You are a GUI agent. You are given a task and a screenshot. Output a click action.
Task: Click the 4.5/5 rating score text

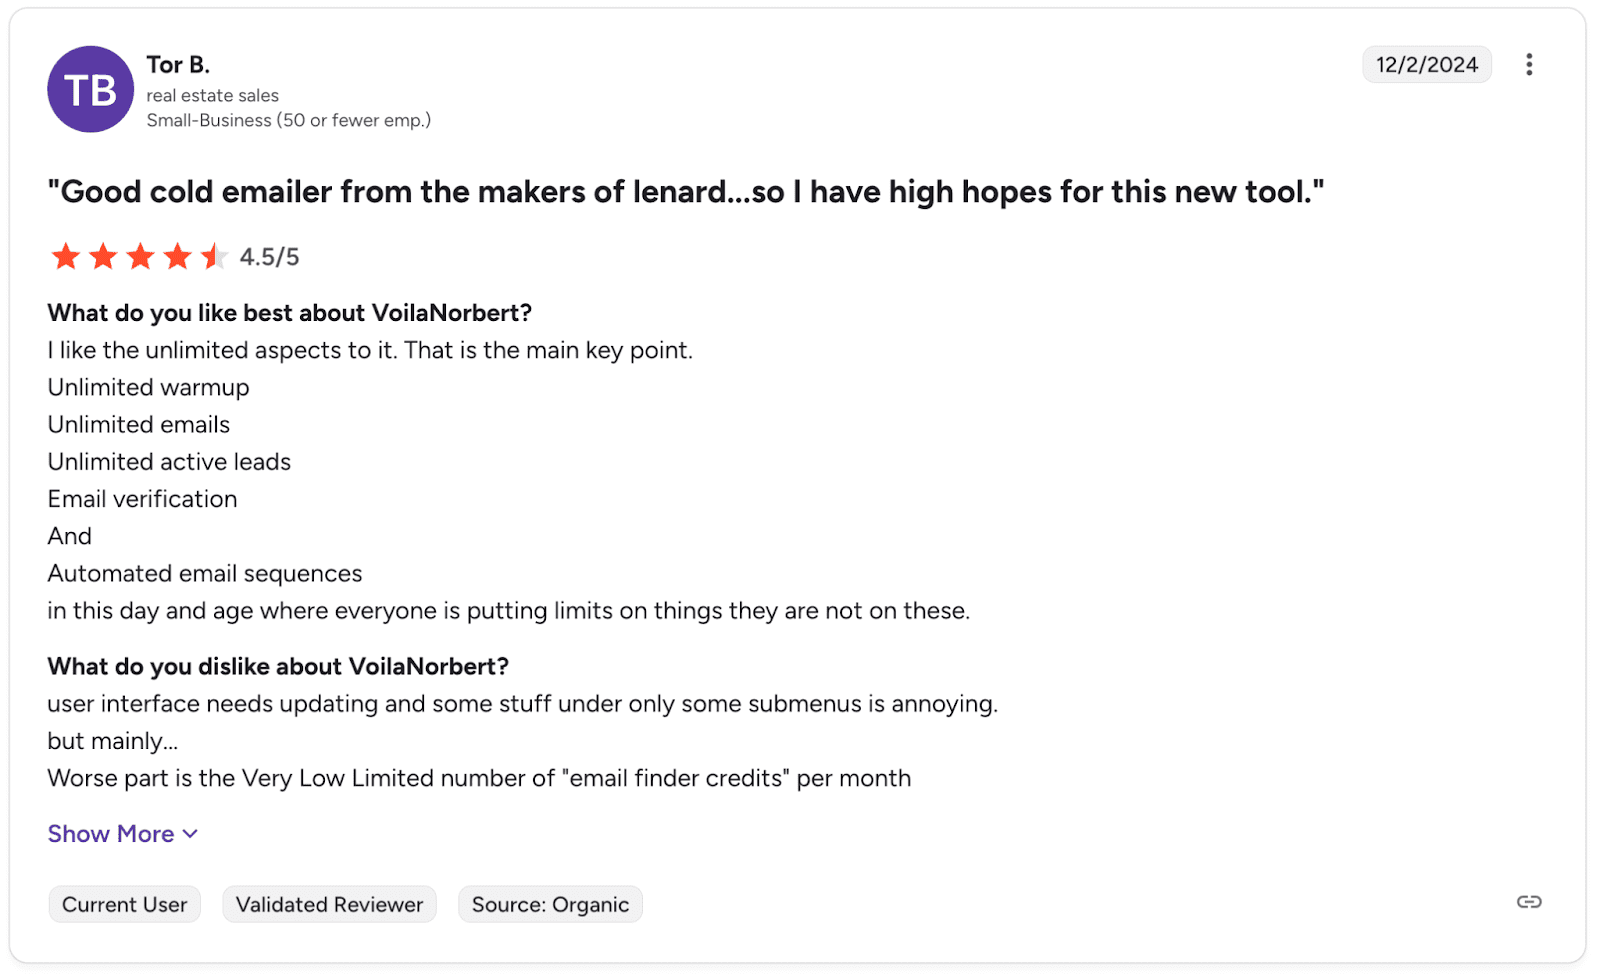pos(269,257)
